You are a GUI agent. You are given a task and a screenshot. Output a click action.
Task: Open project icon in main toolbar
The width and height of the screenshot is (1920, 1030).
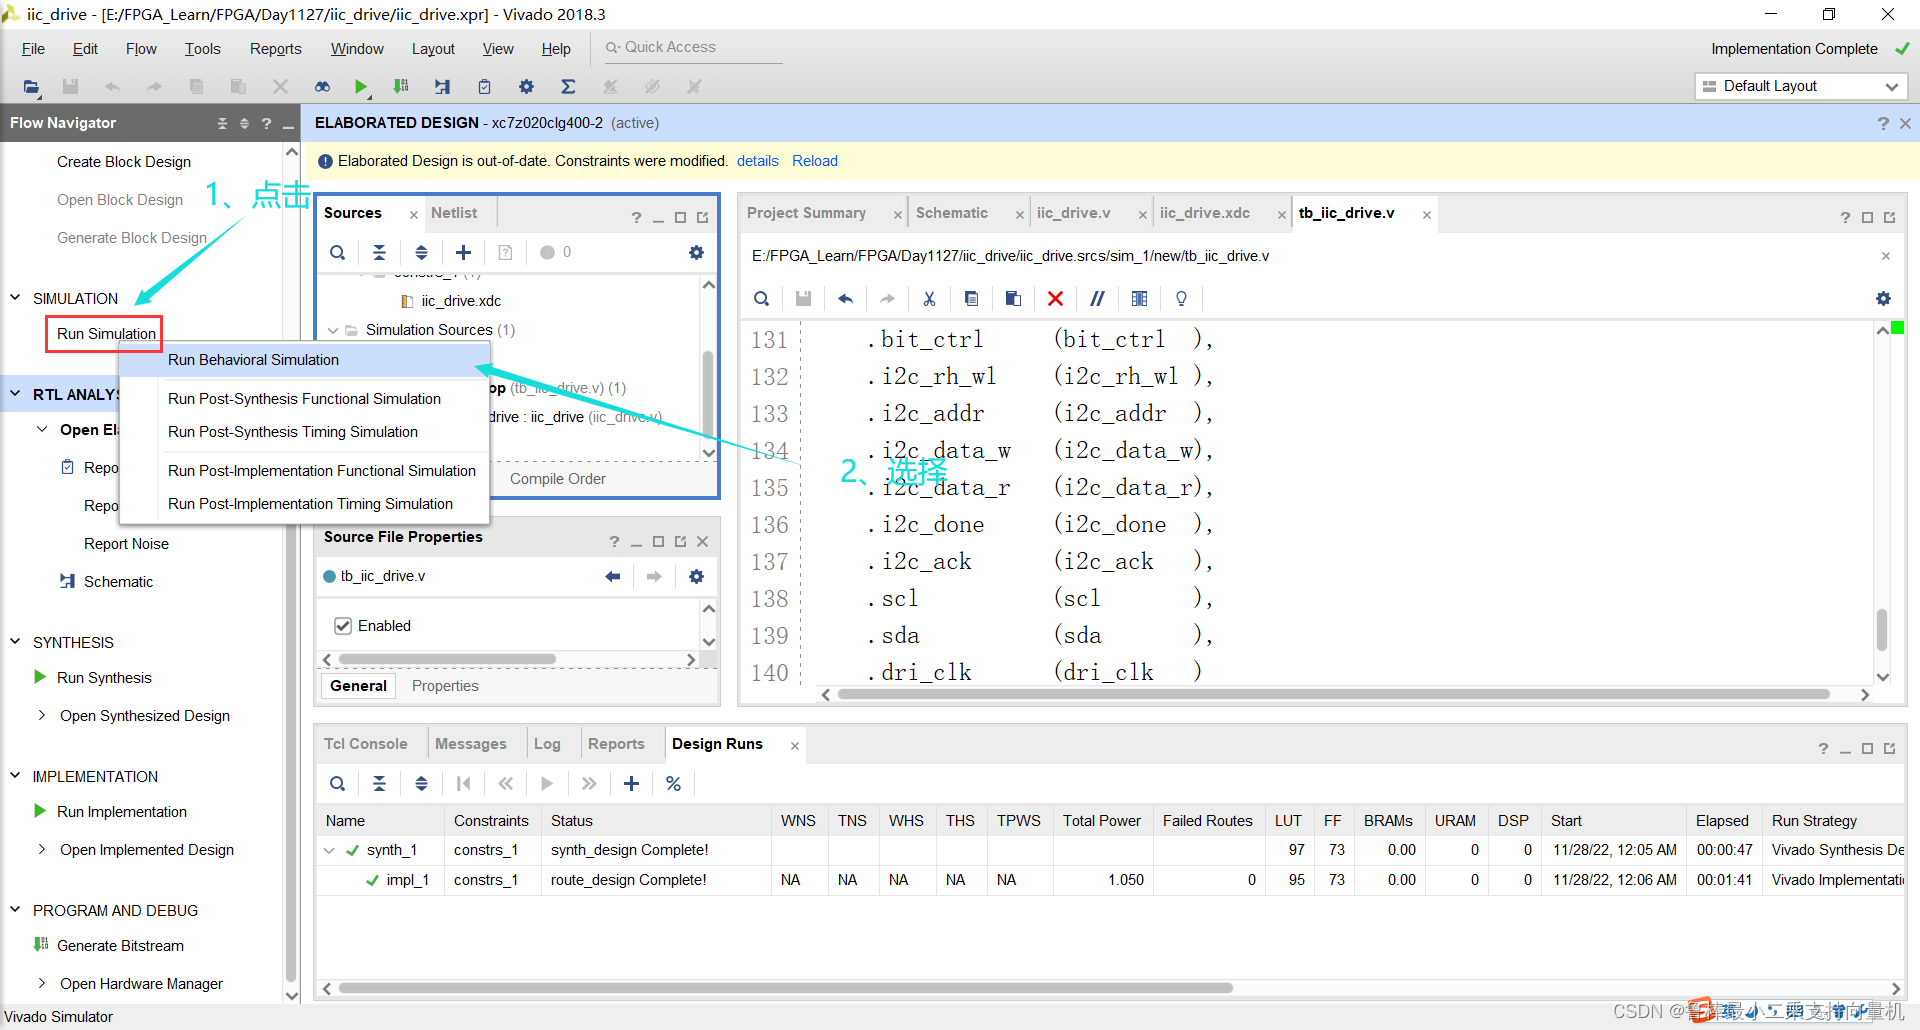[x=32, y=87]
